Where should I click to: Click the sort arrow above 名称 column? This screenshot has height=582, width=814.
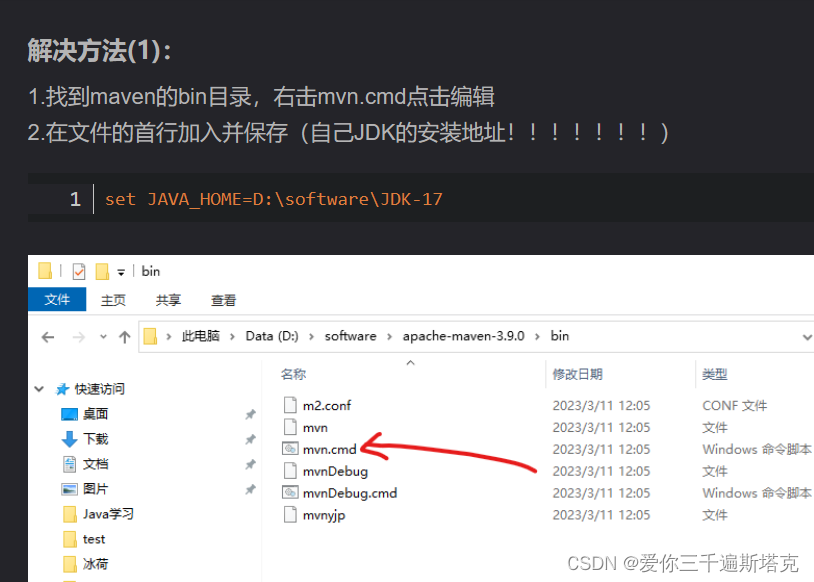point(410,364)
